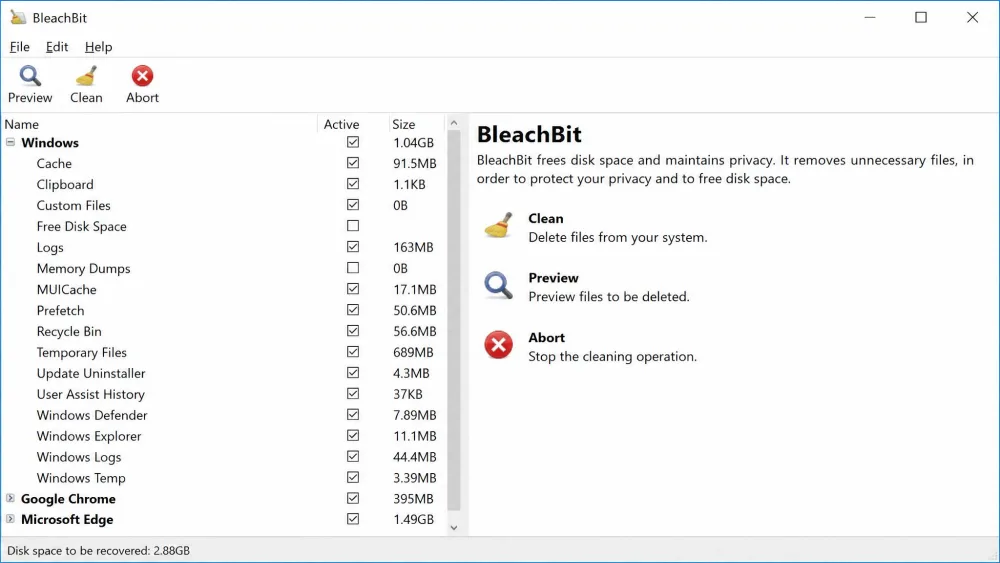
Task: Select the Microsoft Edge group label
Action: (67, 520)
